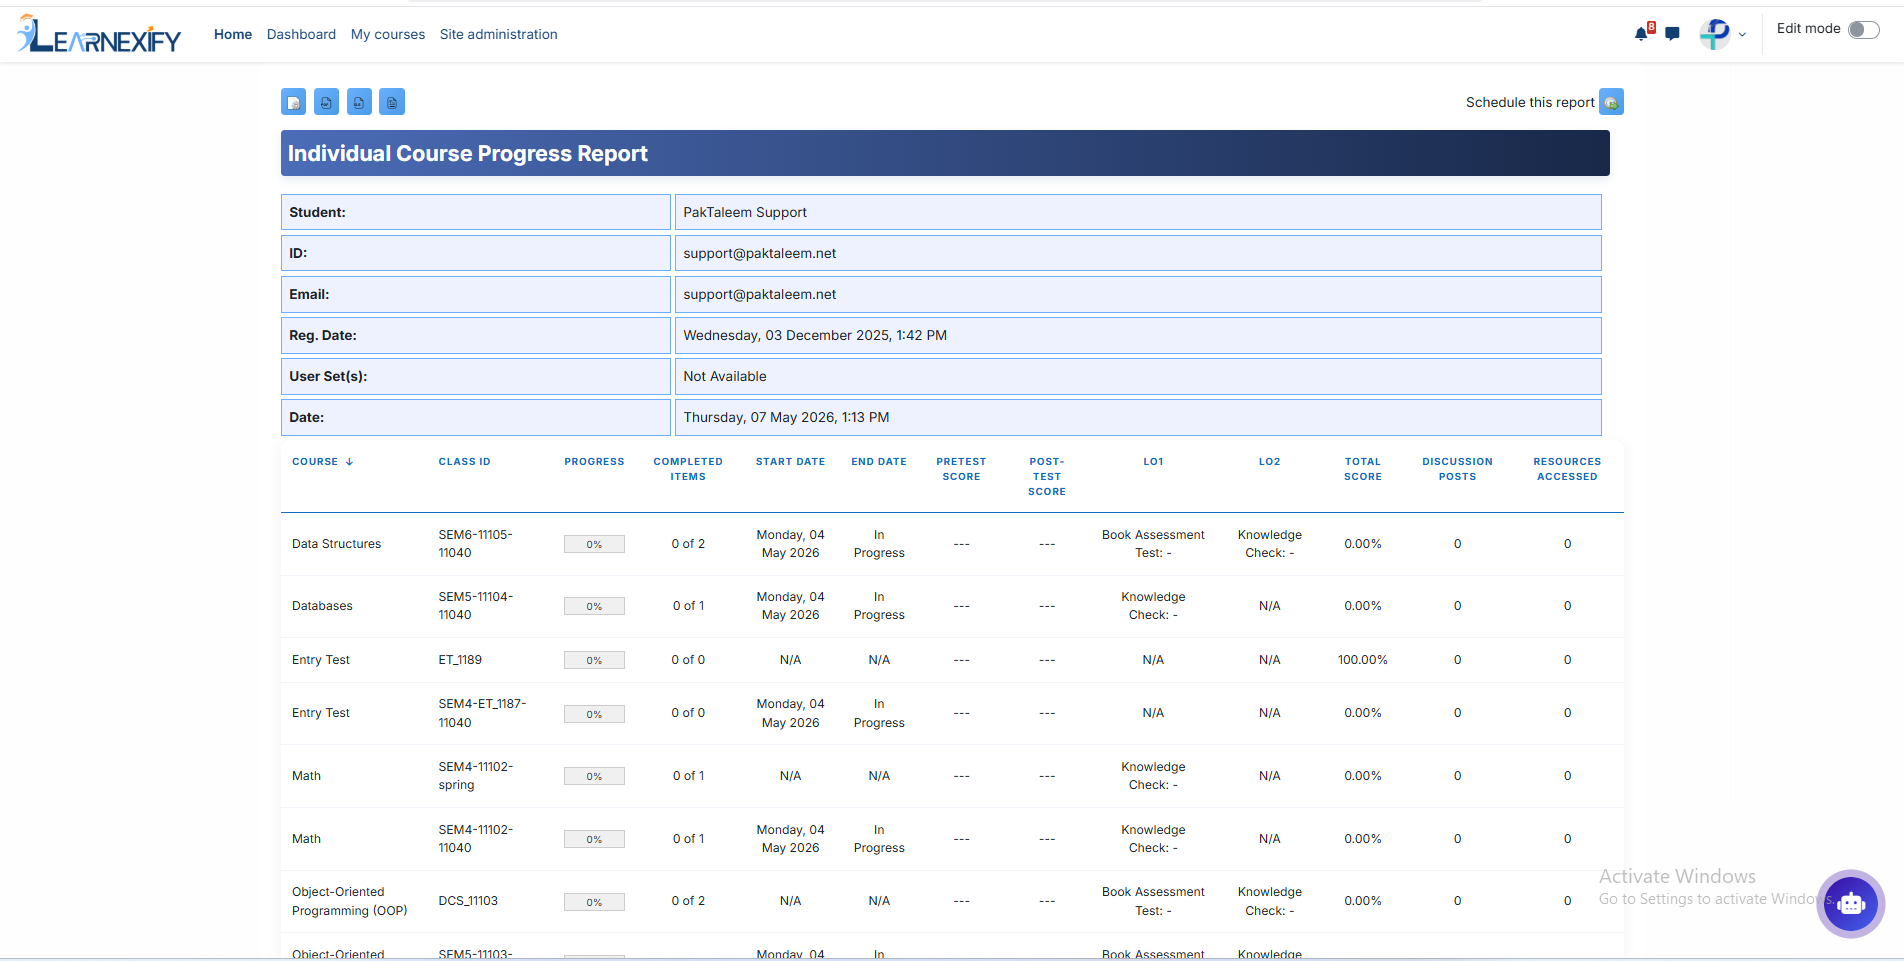Image resolution: width=1904 pixels, height=961 pixels.
Task: Open the Dashboard menu item
Action: point(301,34)
